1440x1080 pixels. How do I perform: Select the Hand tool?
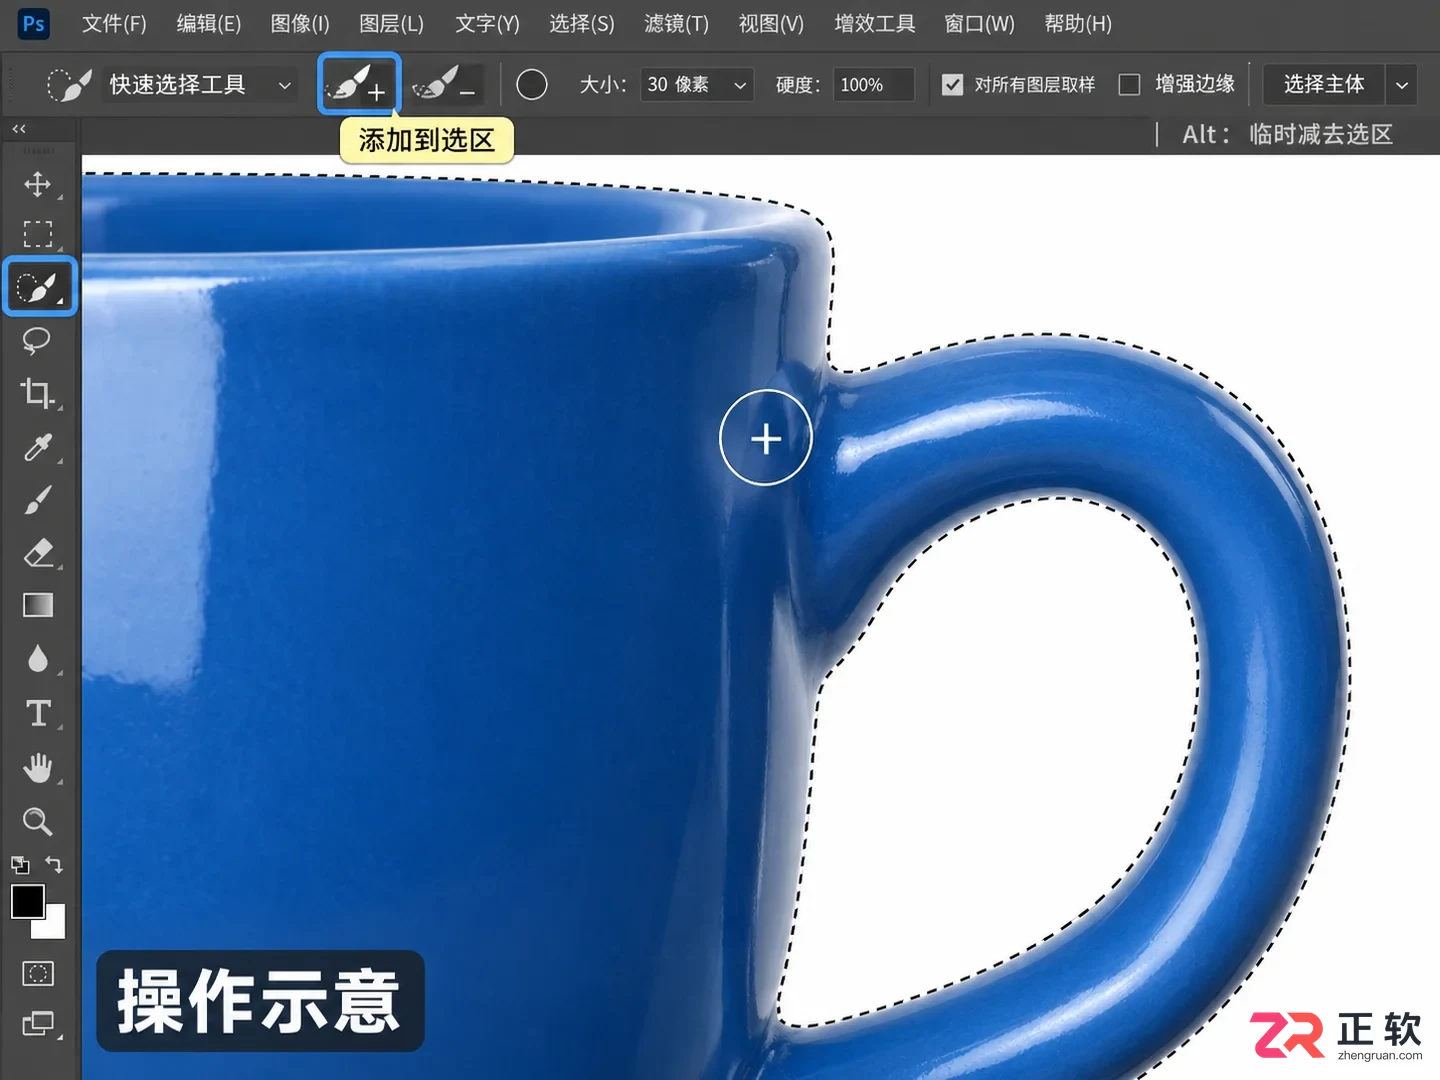click(38, 768)
